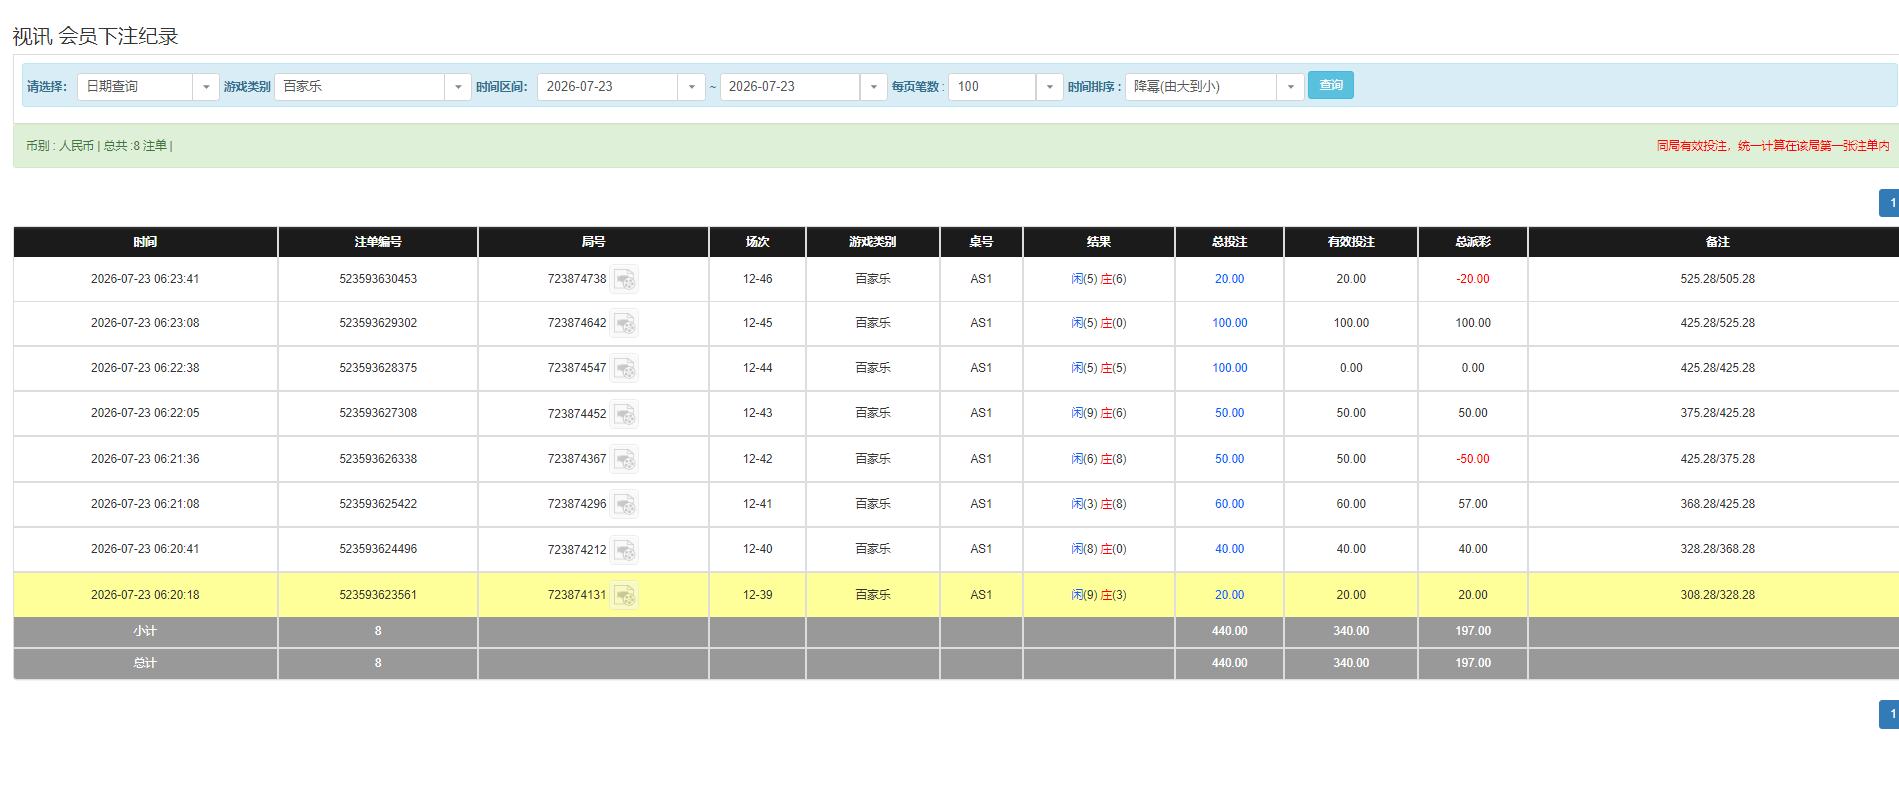This screenshot has height=800, width=1899.
Task: Open round detail icon for 723874738
Action: click(625, 279)
